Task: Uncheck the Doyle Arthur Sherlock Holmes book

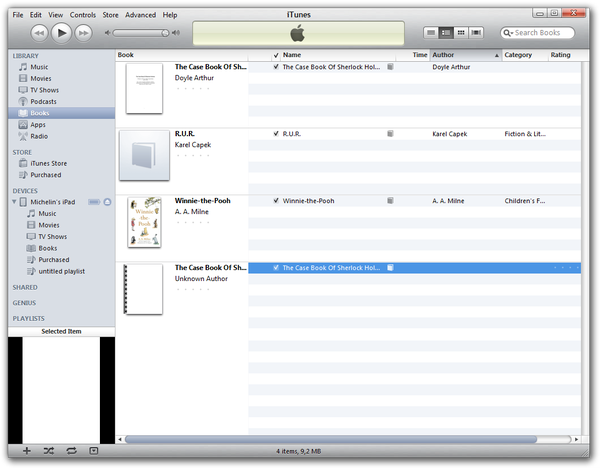Action: pyautogui.click(x=276, y=67)
